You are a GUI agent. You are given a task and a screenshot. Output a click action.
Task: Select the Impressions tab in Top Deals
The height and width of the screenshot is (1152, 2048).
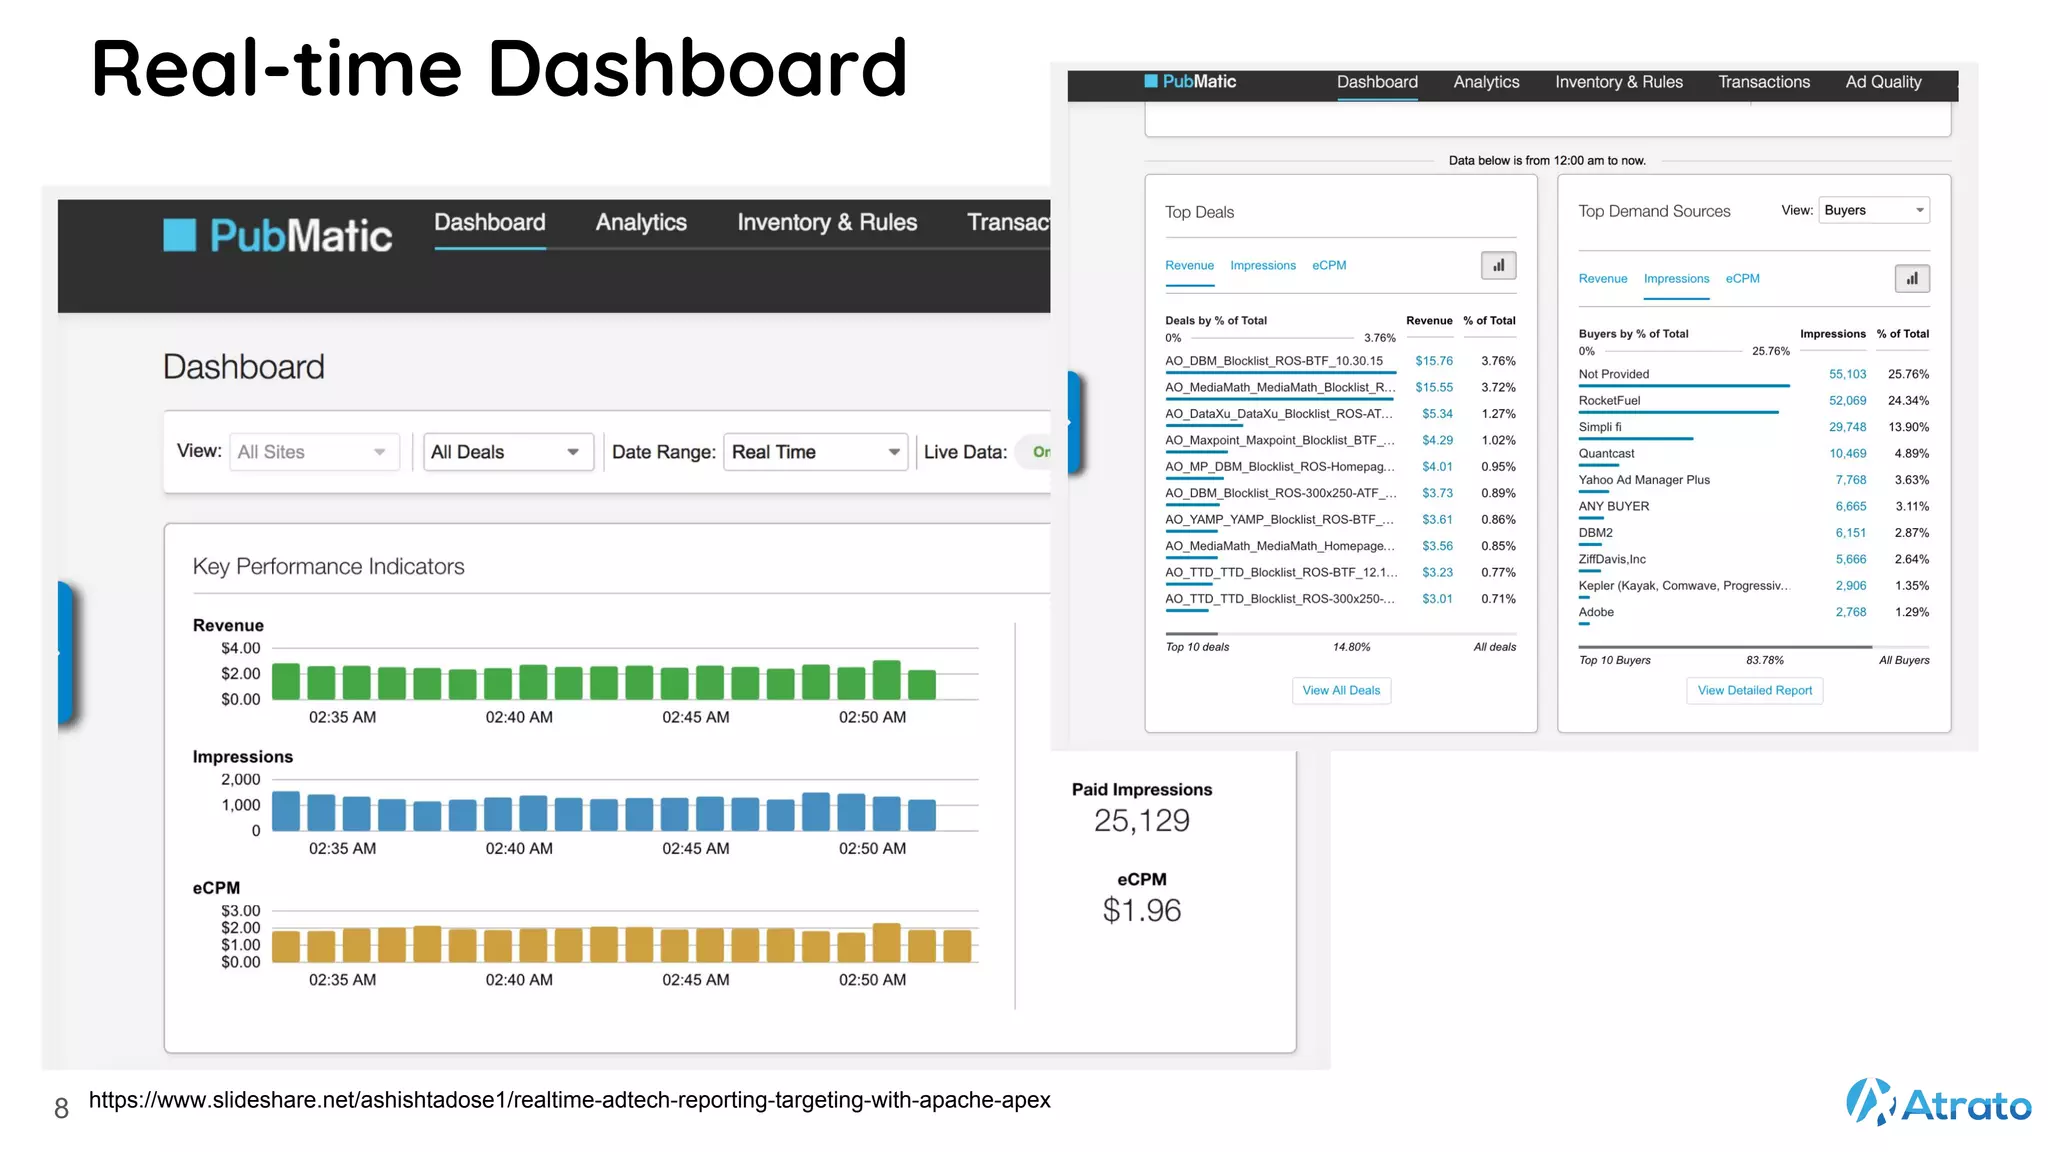(x=1262, y=266)
